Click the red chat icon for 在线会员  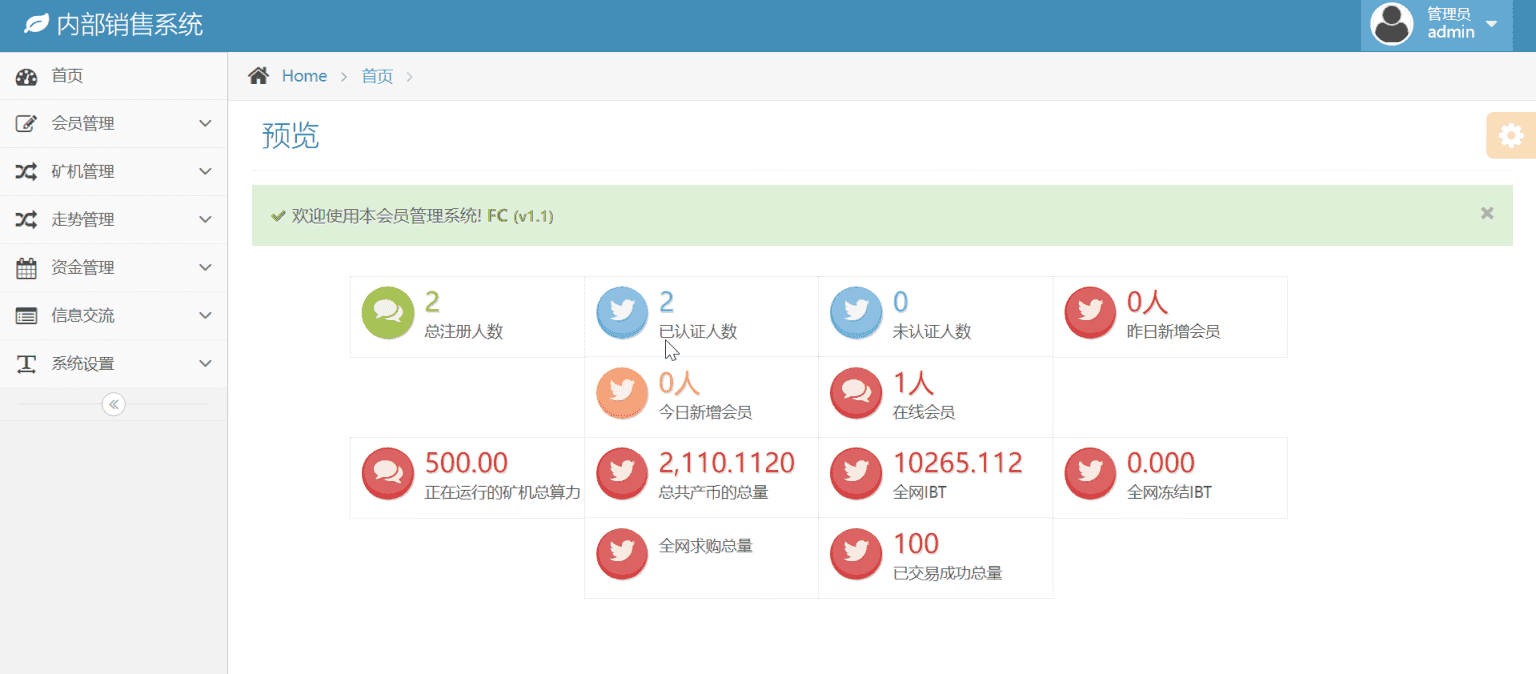[855, 393]
